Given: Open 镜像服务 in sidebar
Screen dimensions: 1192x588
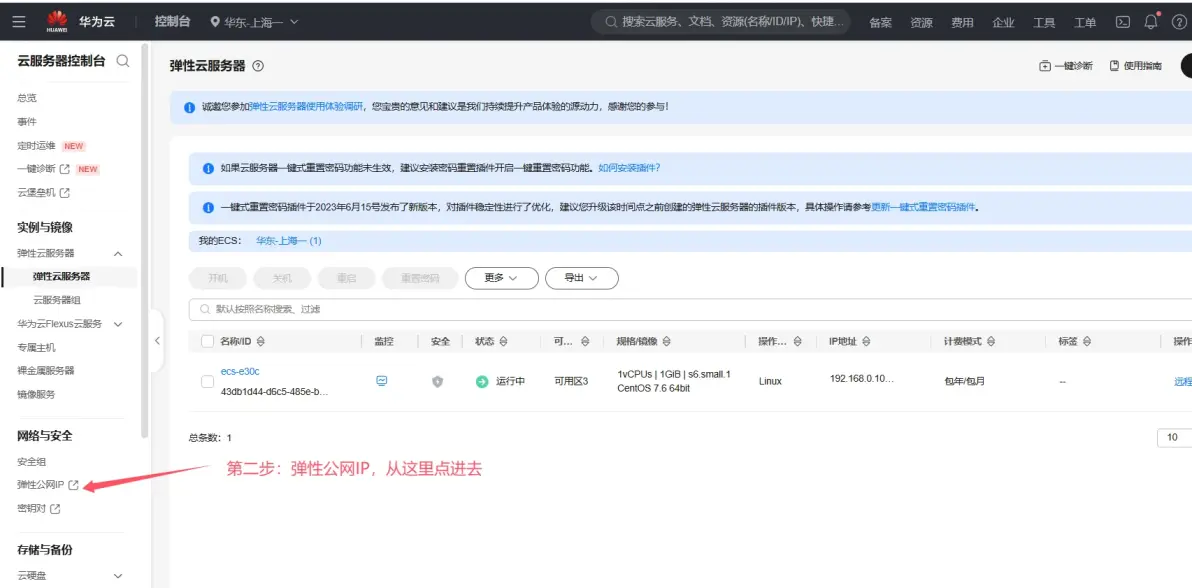Looking at the screenshot, I should [x=36, y=394].
